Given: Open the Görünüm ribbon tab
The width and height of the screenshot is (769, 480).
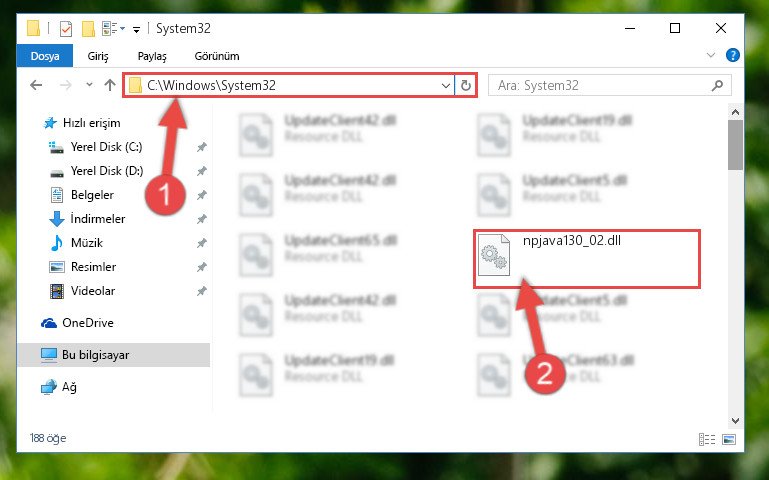Looking at the screenshot, I should pos(217,56).
